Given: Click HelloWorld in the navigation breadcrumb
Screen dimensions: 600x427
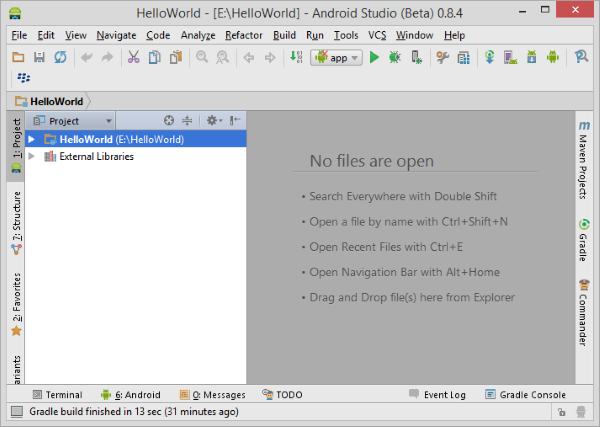Looking at the screenshot, I should point(49,101).
